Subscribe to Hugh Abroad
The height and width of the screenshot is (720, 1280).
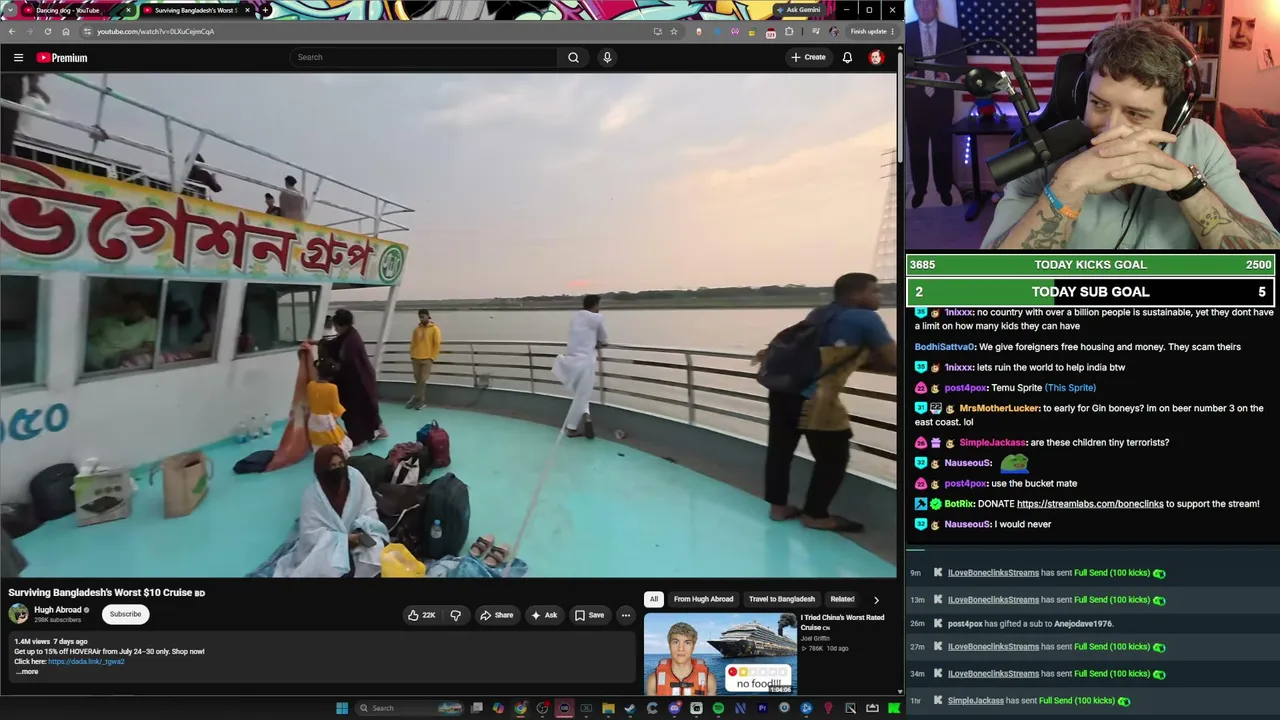[x=126, y=614]
